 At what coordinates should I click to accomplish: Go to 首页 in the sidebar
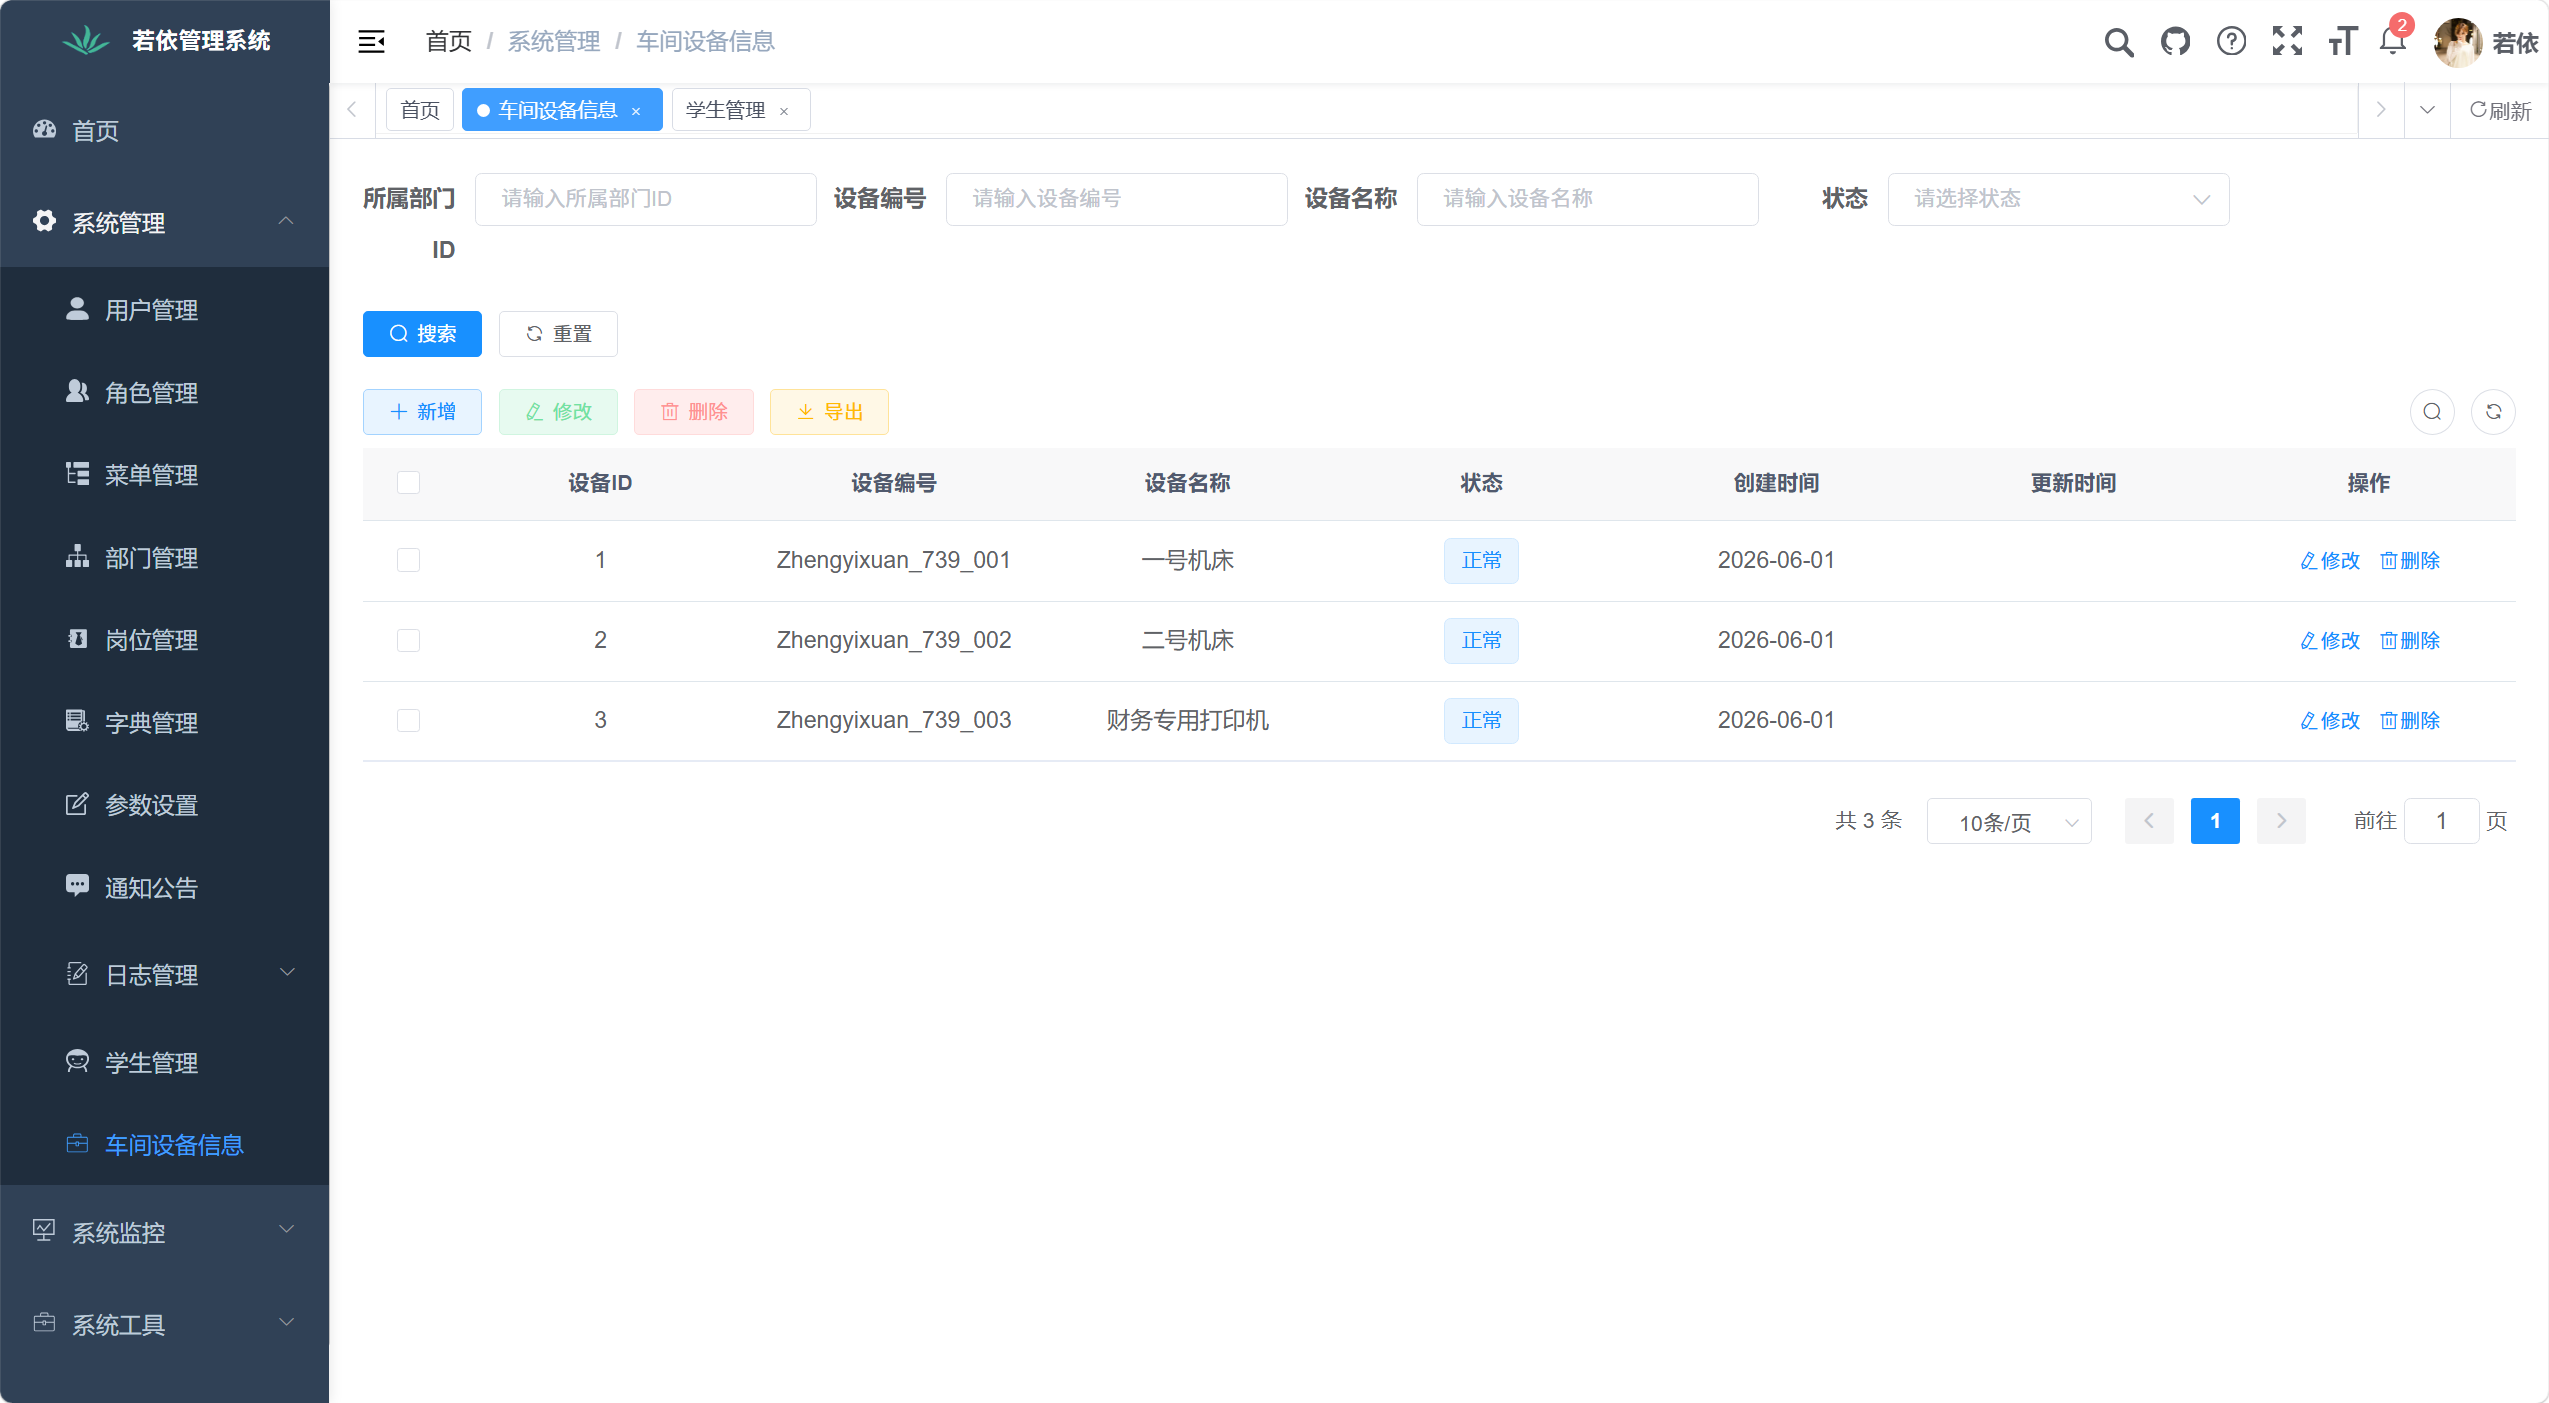pyautogui.click(x=165, y=131)
